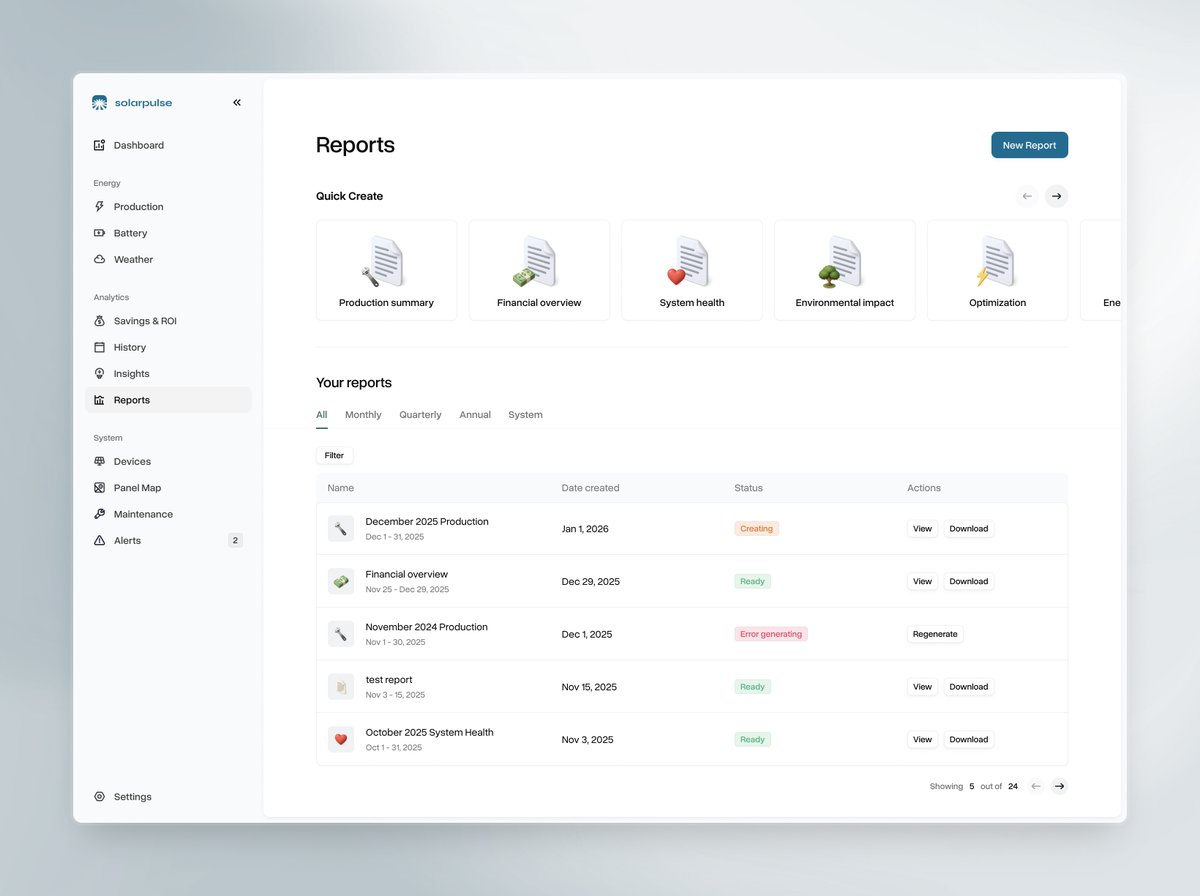1200x896 pixels.
Task: Download October 2025 System Health report
Action: (x=968, y=740)
